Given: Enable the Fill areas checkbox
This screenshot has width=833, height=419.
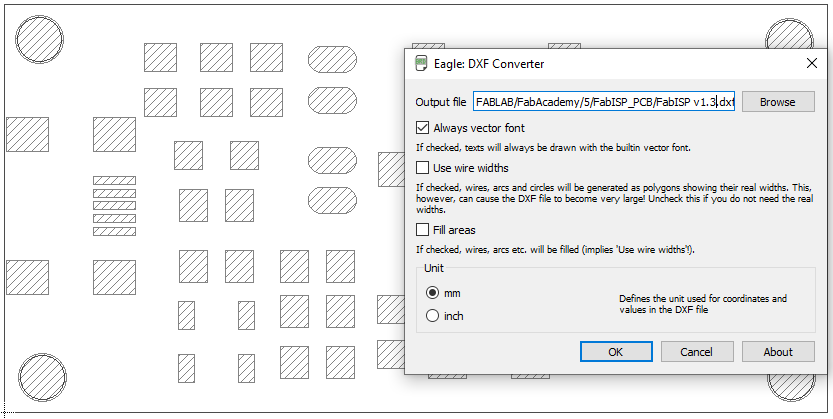Looking at the screenshot, I should 423,230.
